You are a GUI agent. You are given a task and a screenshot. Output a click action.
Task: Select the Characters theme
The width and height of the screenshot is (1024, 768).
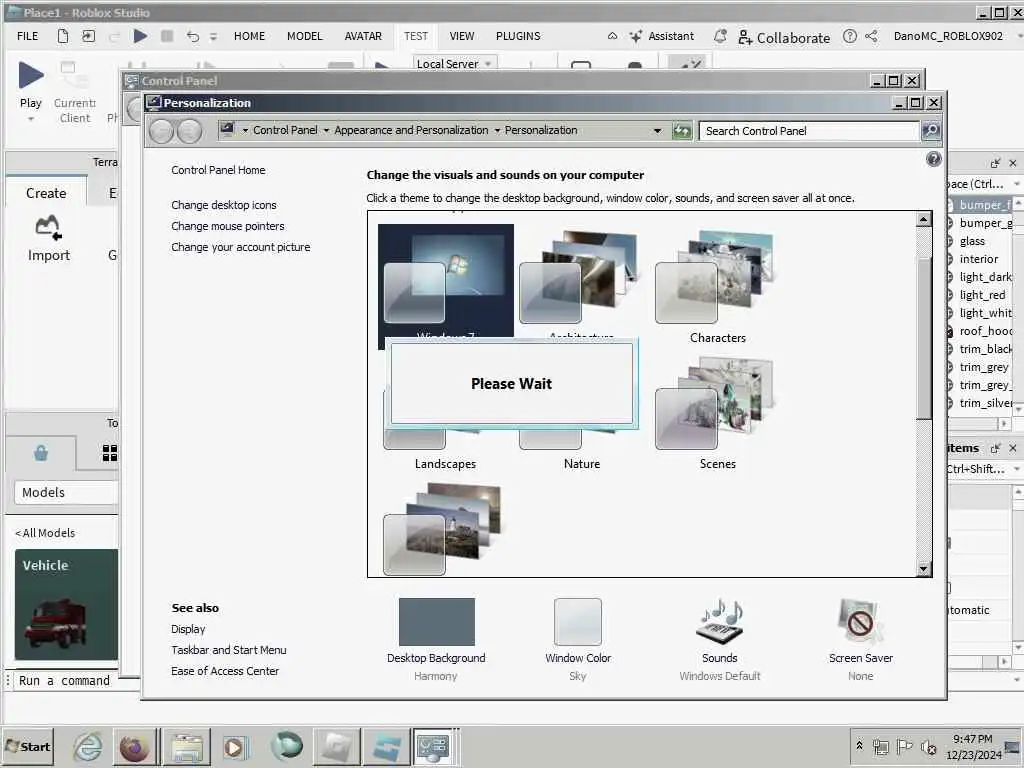pos(716,286)
